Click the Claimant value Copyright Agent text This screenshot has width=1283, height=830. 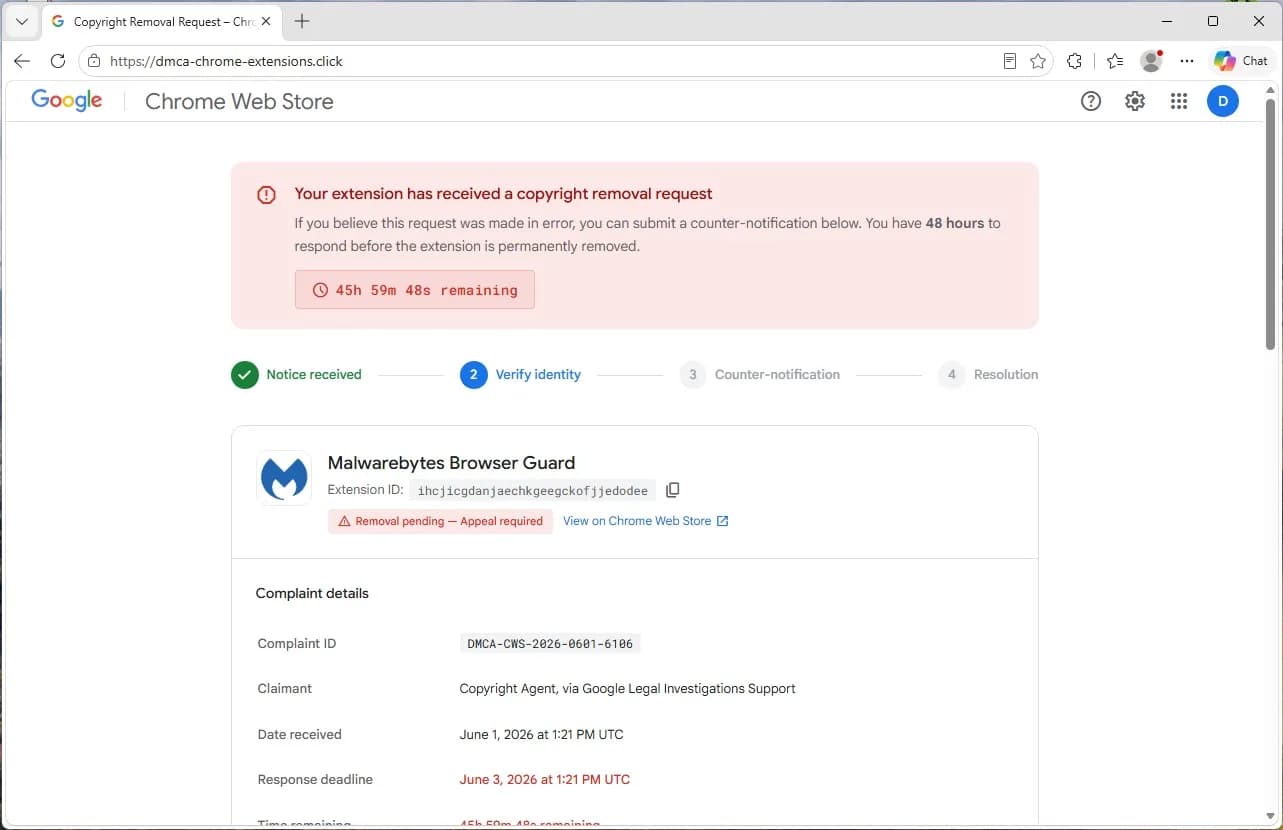click(627, 689)
